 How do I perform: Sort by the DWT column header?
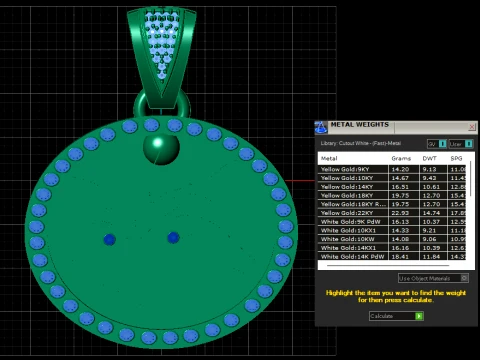click(x=429, y=158)
